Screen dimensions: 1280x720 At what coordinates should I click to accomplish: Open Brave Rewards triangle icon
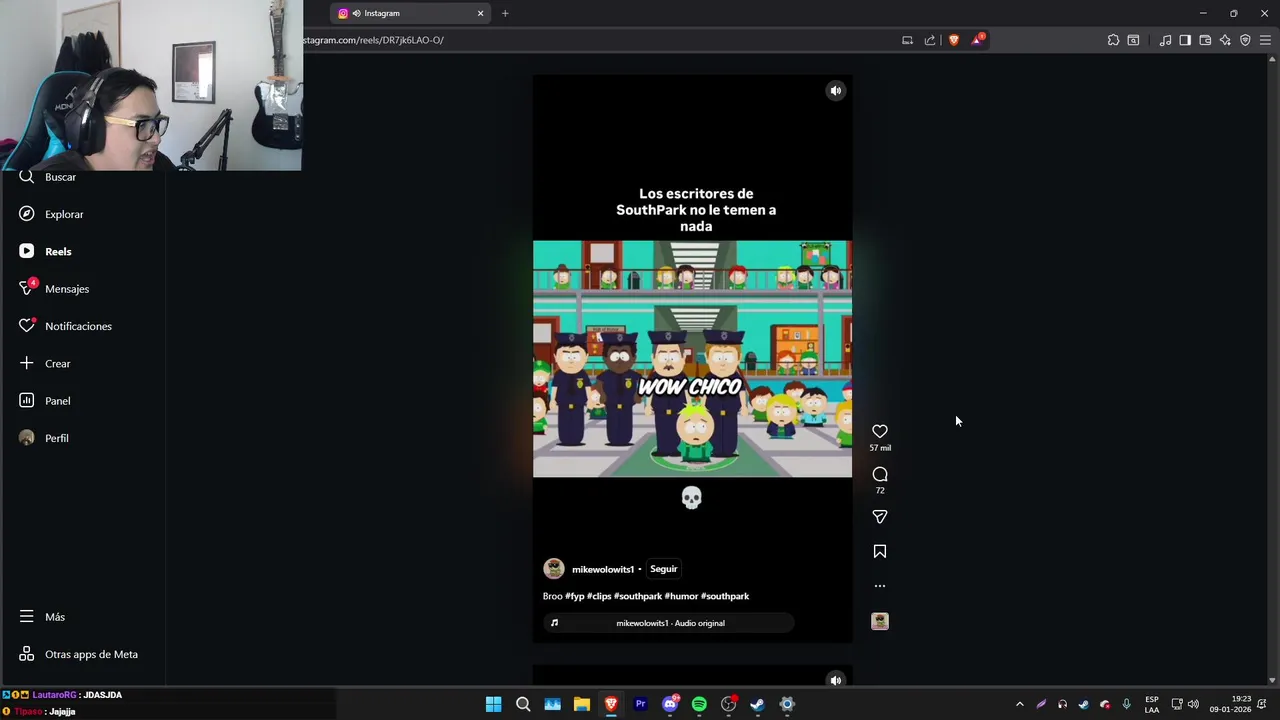pyautogui.click(x=978, y=40)
